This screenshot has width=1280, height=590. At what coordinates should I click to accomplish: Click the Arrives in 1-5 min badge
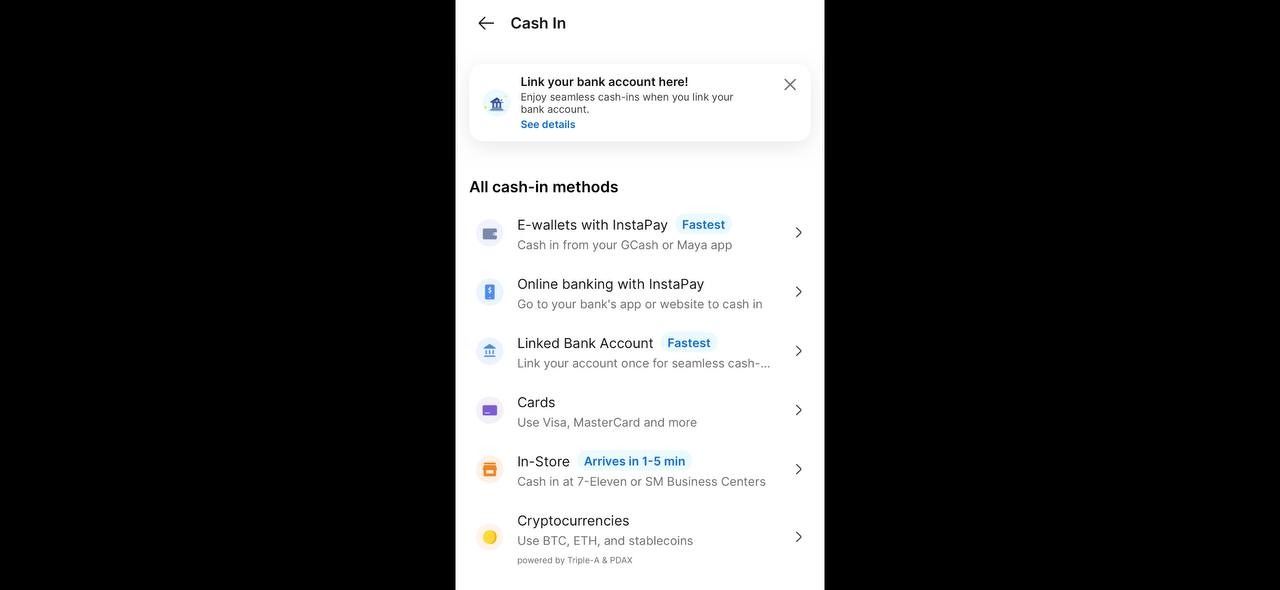(x=634, y=461)
